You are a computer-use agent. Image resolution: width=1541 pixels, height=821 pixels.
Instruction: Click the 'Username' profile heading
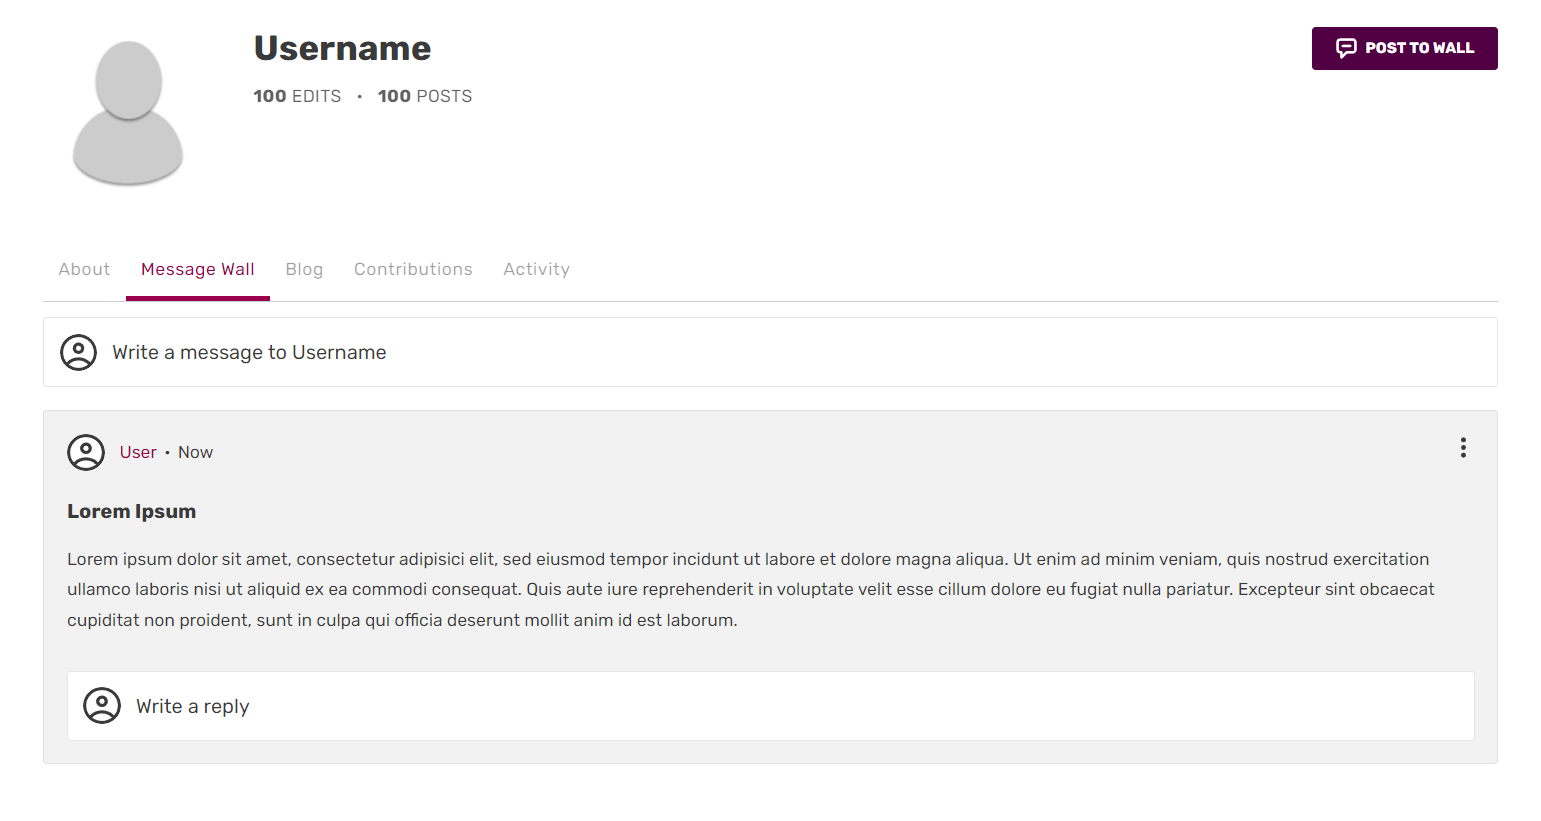click(342, 49)
